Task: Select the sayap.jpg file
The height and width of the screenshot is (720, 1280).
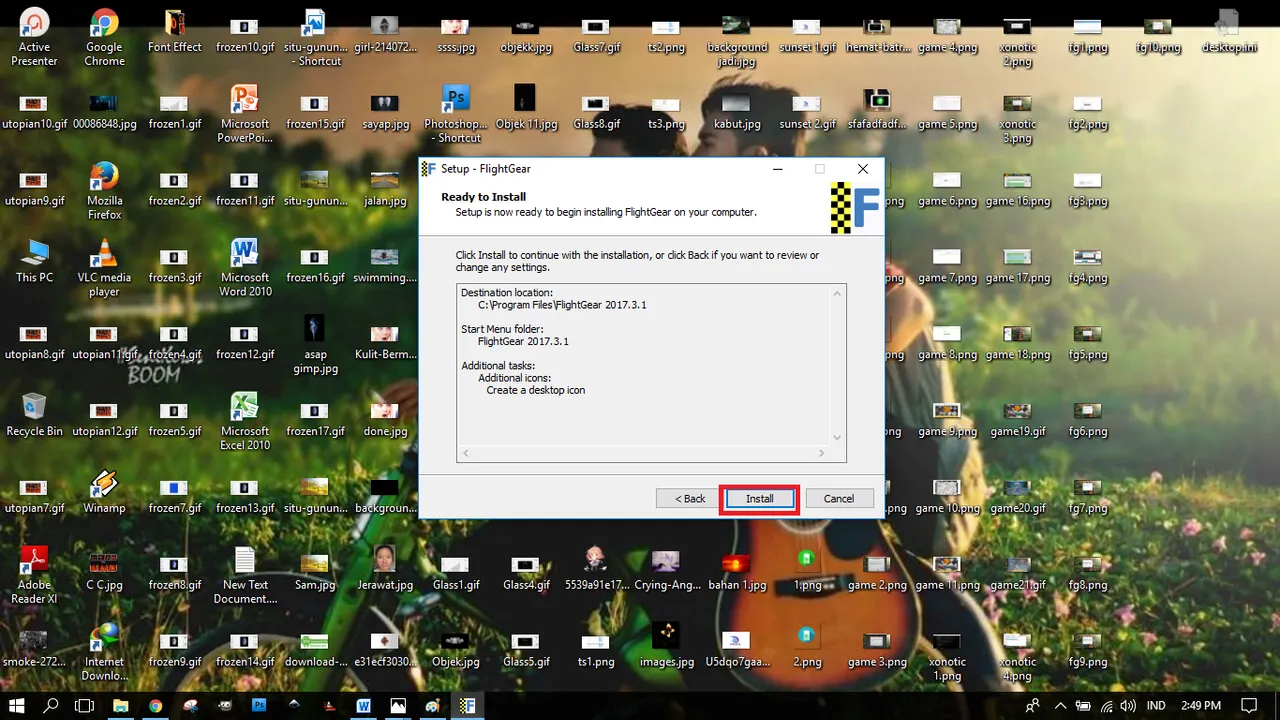Action: coord(385,109)
